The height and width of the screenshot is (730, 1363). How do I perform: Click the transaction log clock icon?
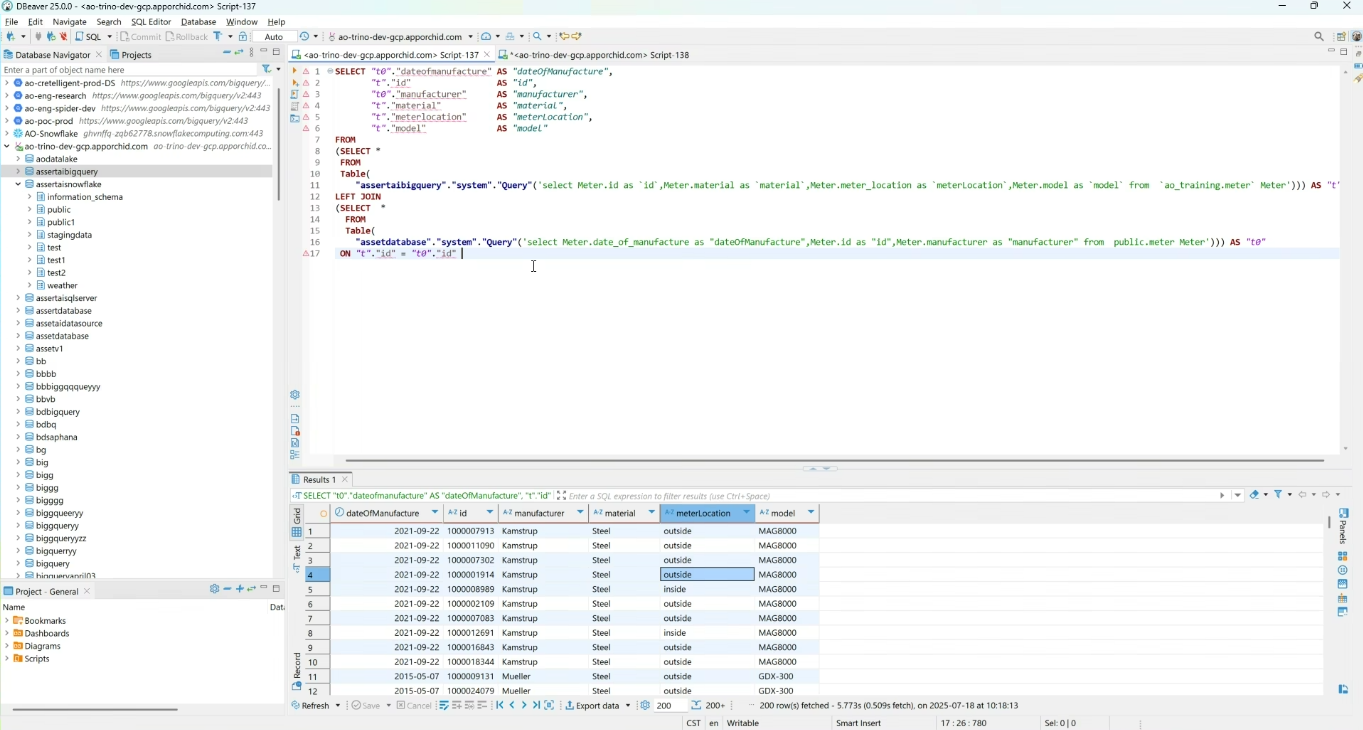click(306, 37)
